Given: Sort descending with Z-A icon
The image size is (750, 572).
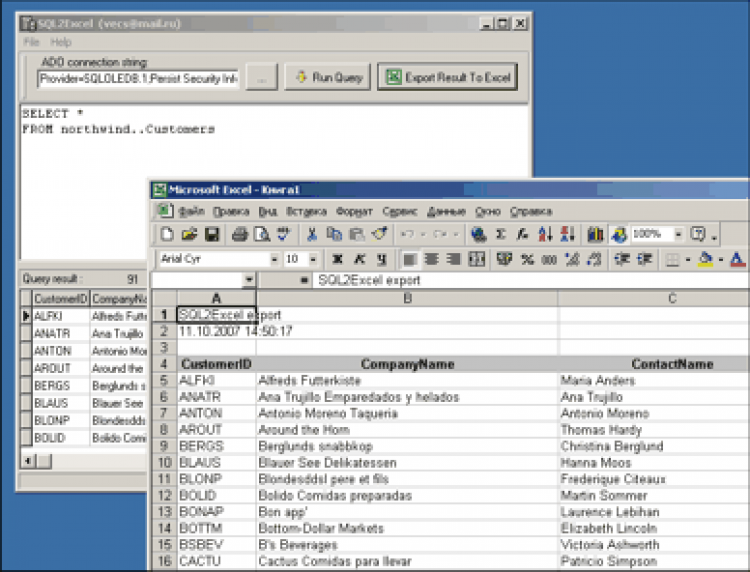Looking at the screenshot, I should (567, 234).
